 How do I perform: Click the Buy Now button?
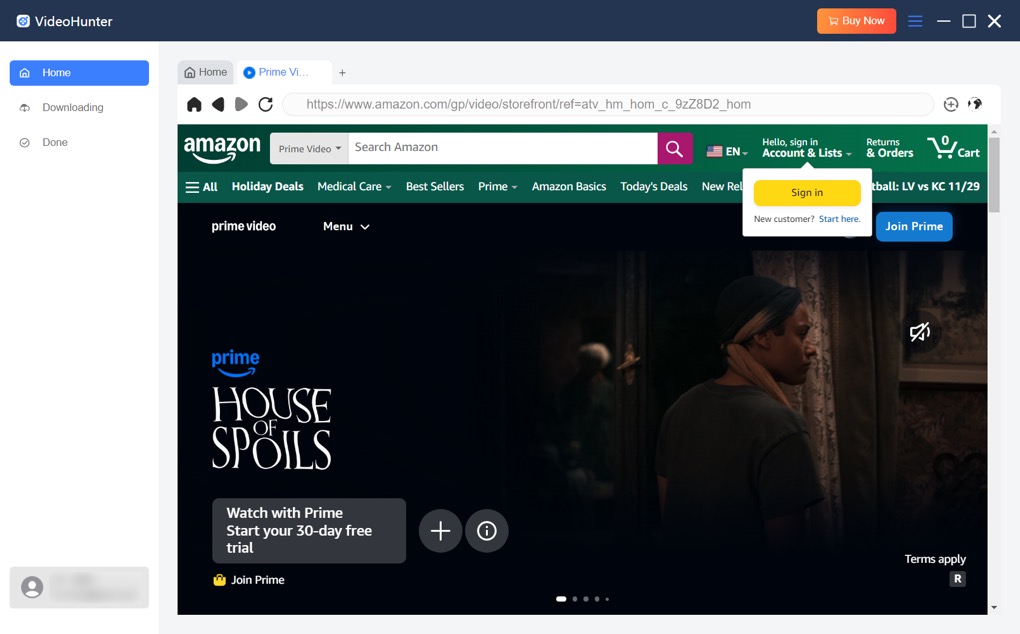point(856,21)
